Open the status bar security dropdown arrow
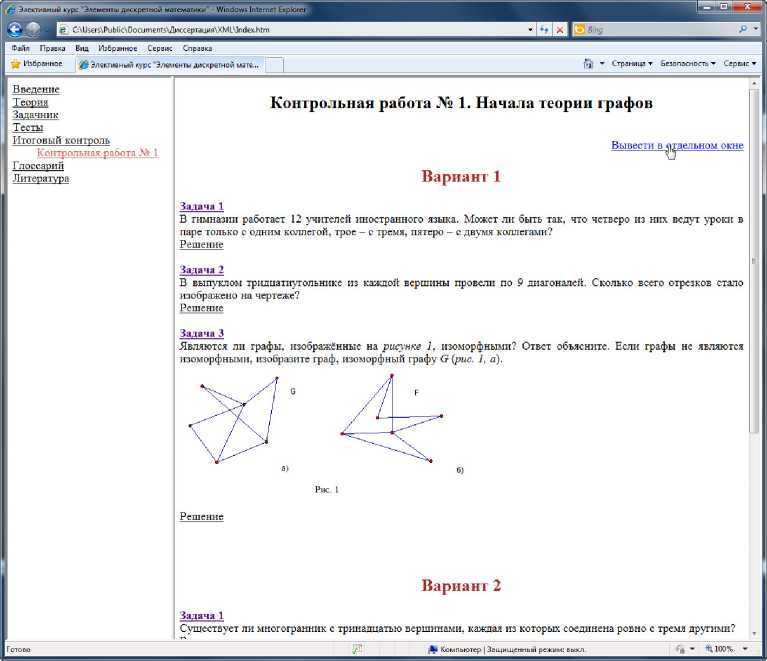767x661 pixels. click(x=692, y=649)
